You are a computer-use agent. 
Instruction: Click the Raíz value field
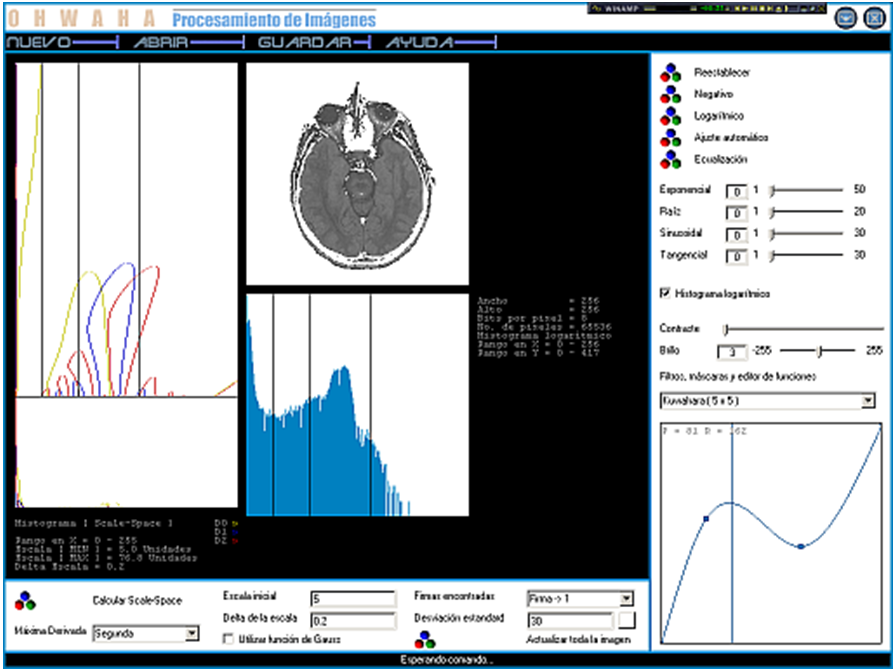(x=736, y=213)
